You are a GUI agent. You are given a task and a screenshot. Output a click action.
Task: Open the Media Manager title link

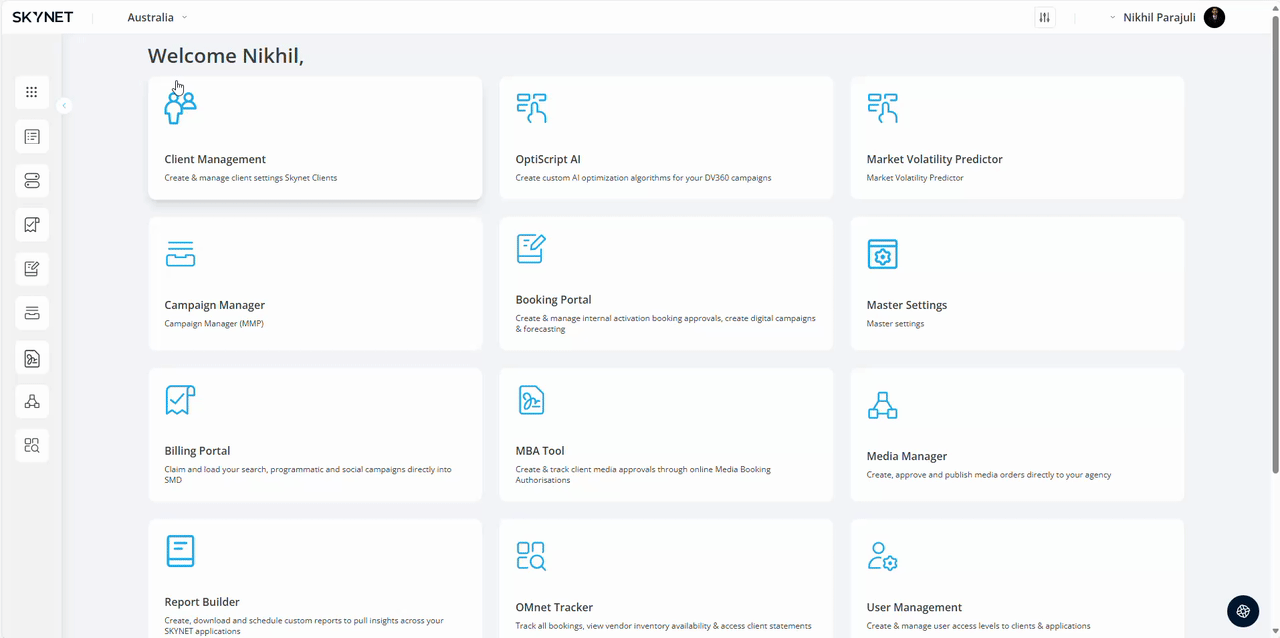point(906,456)
